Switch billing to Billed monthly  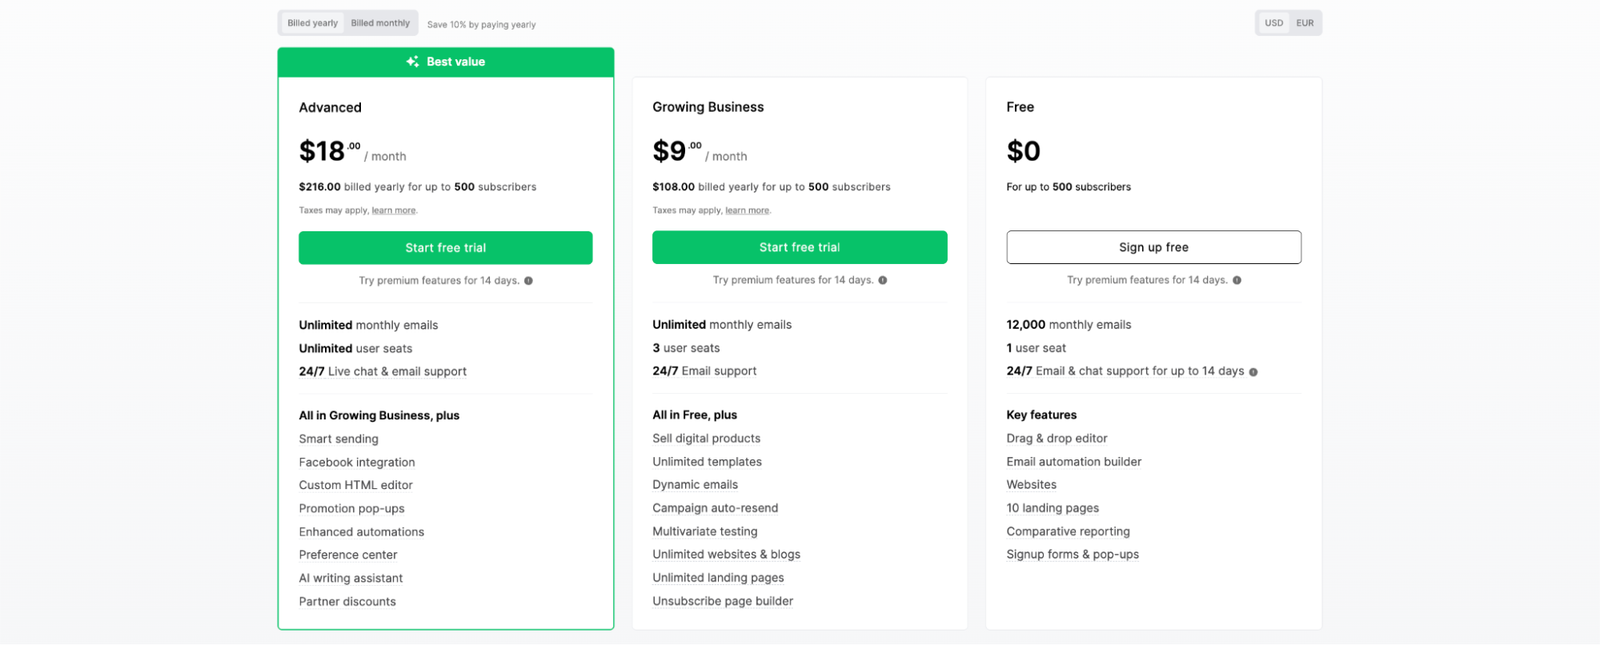[x=380, y=23]
